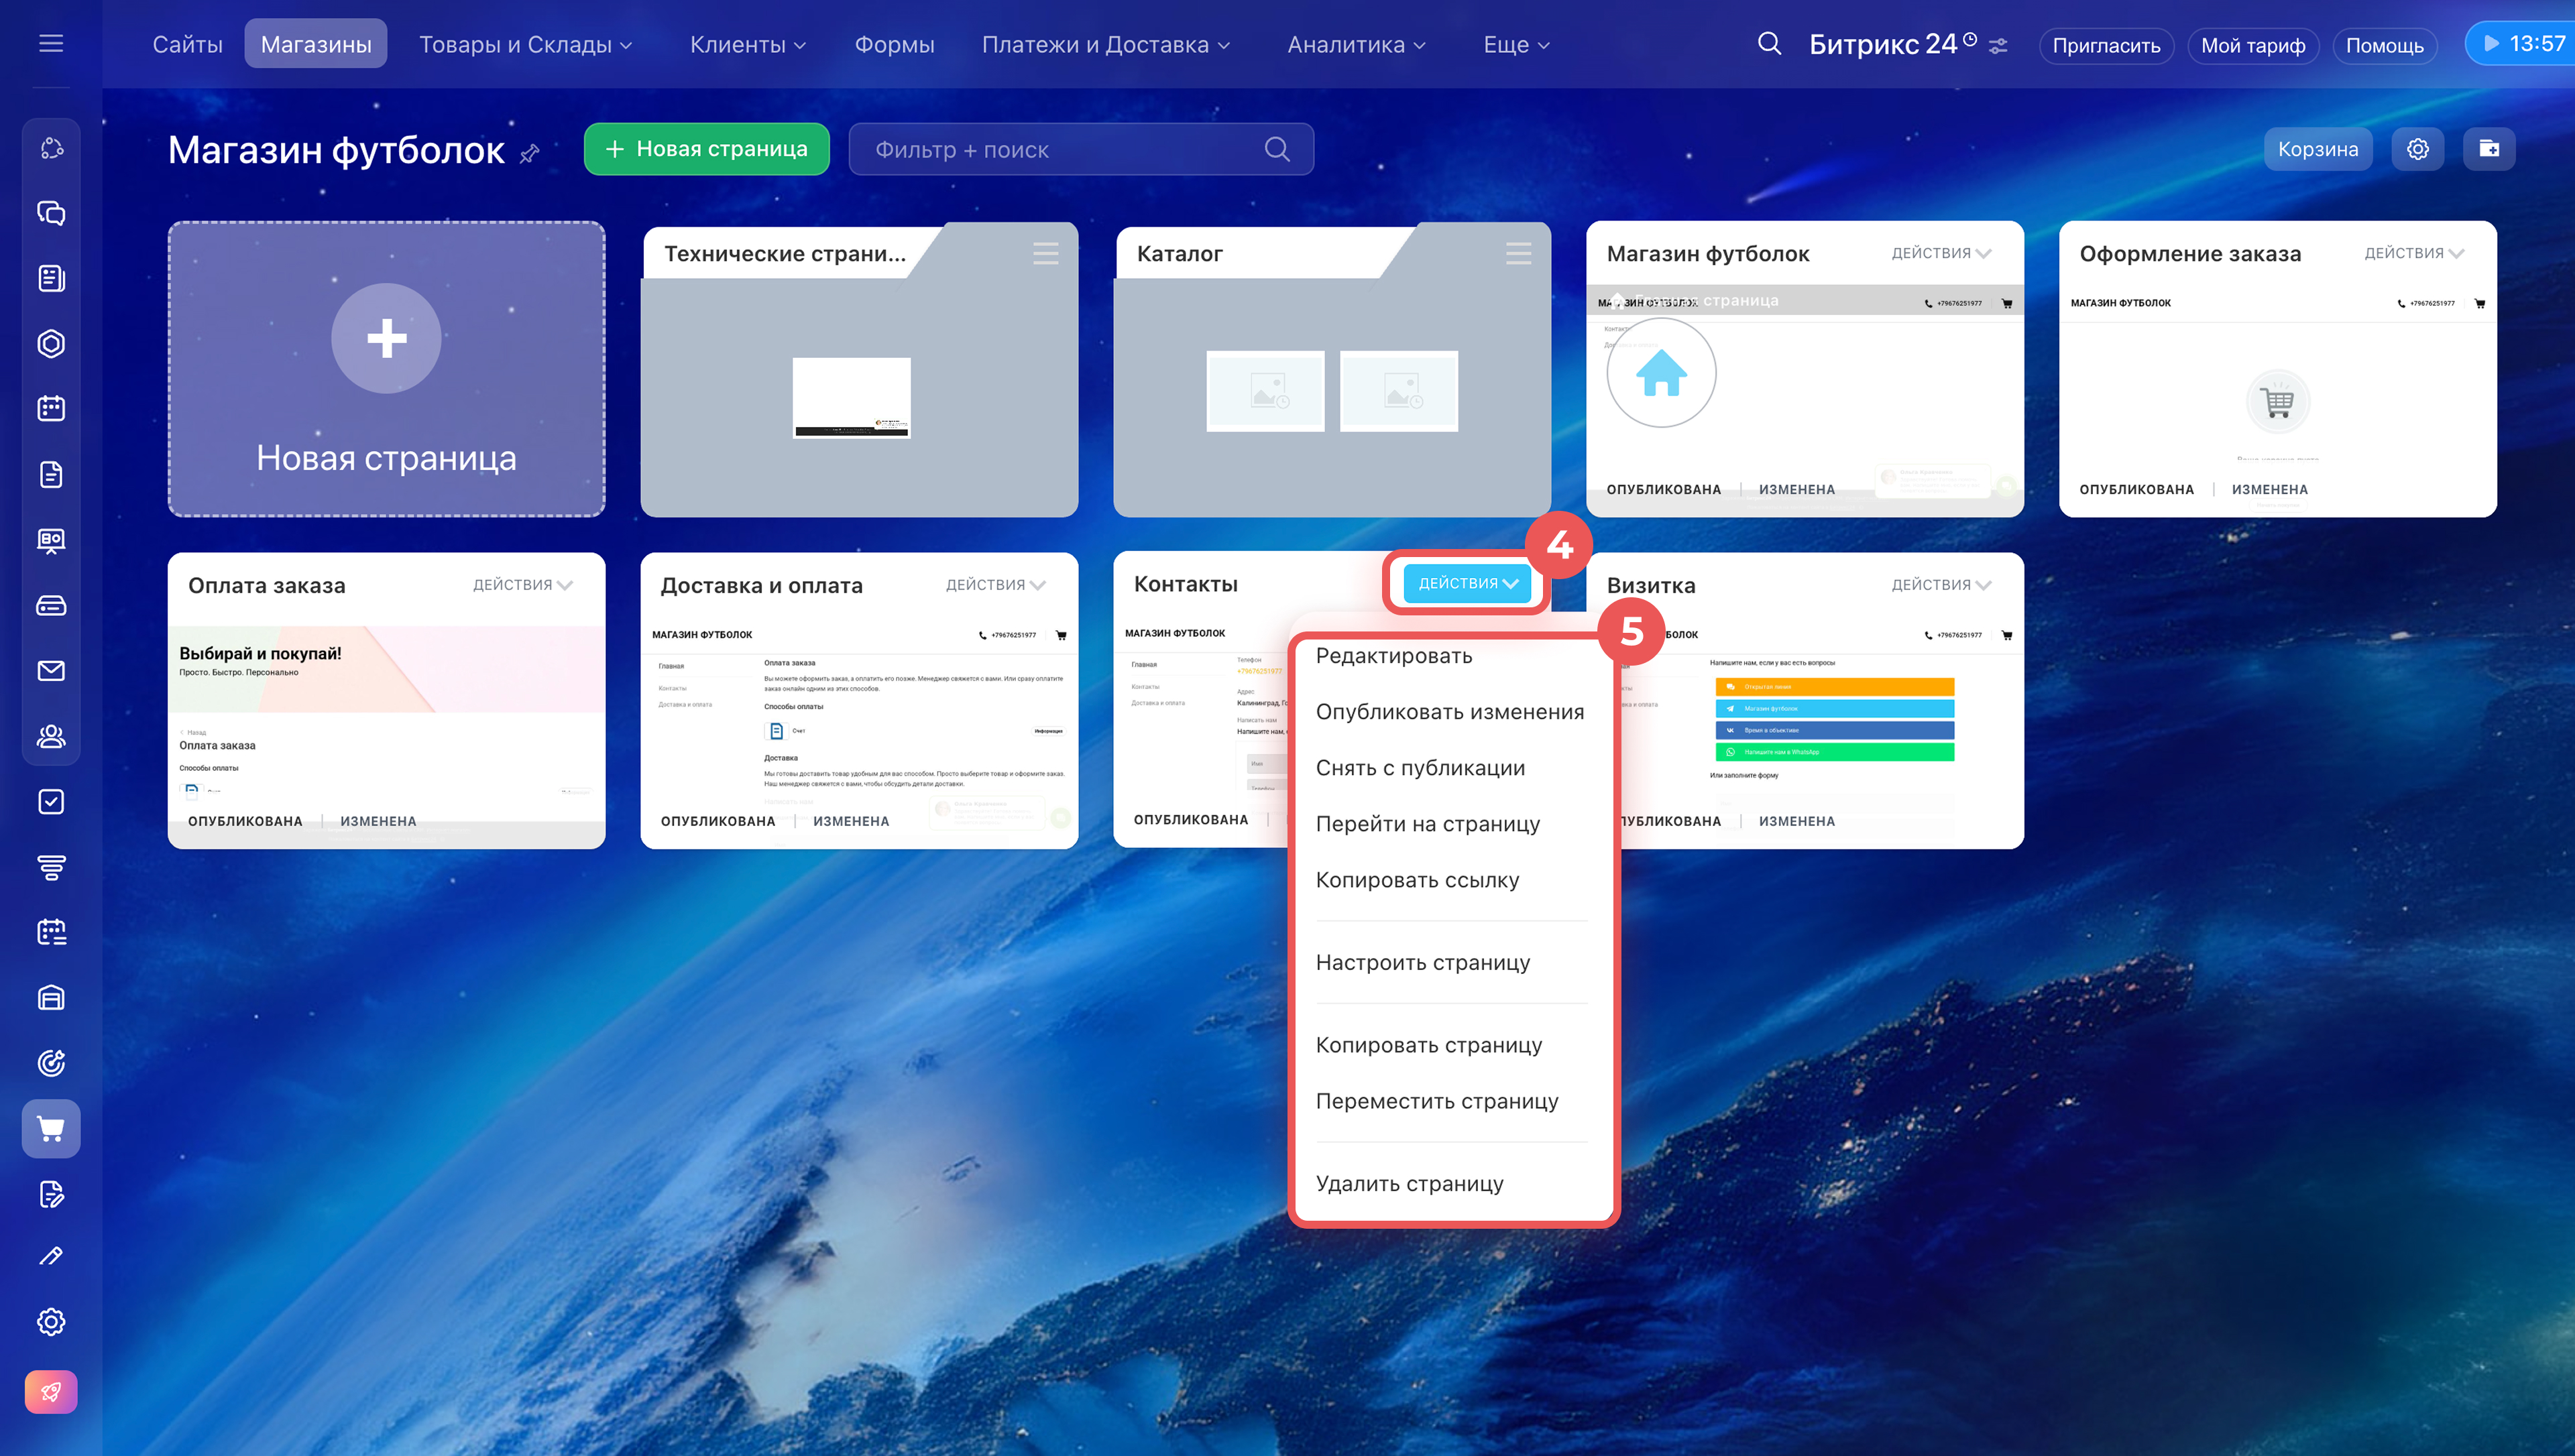Click the search magnifier in top bar
The image size is (2575, 1456).
tap(1769, 44)
